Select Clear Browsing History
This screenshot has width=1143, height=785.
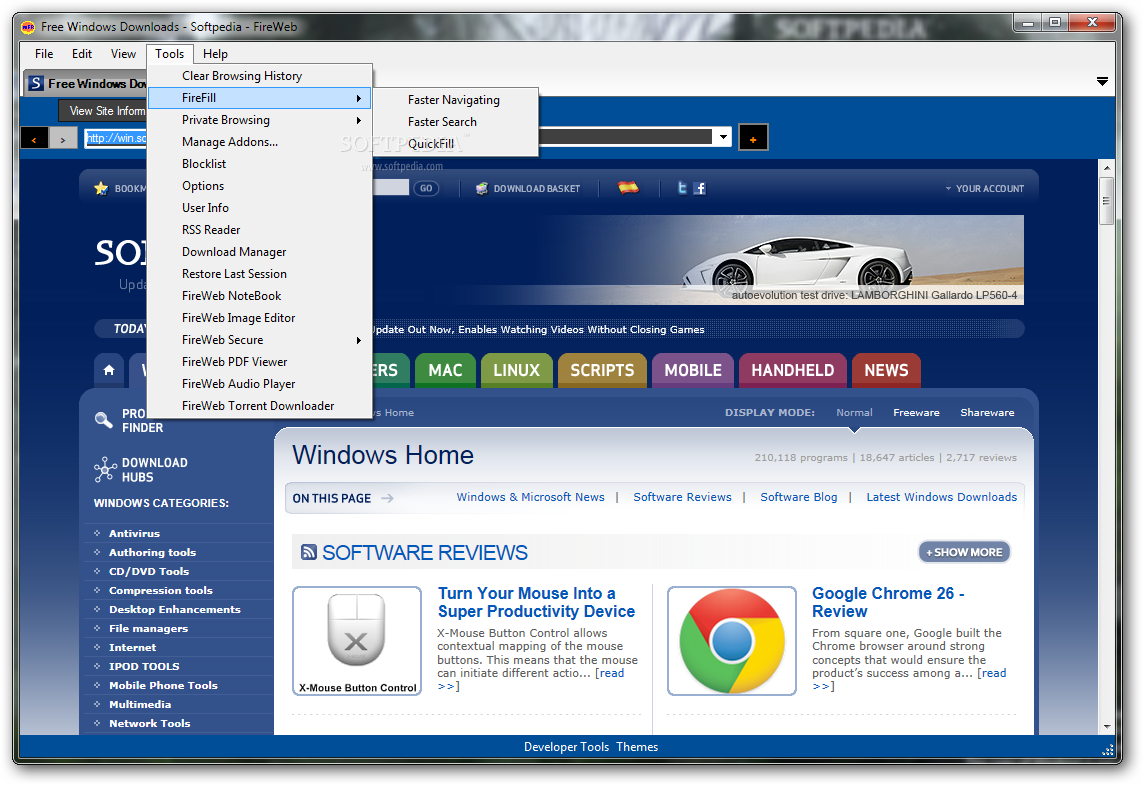(260, 76)
